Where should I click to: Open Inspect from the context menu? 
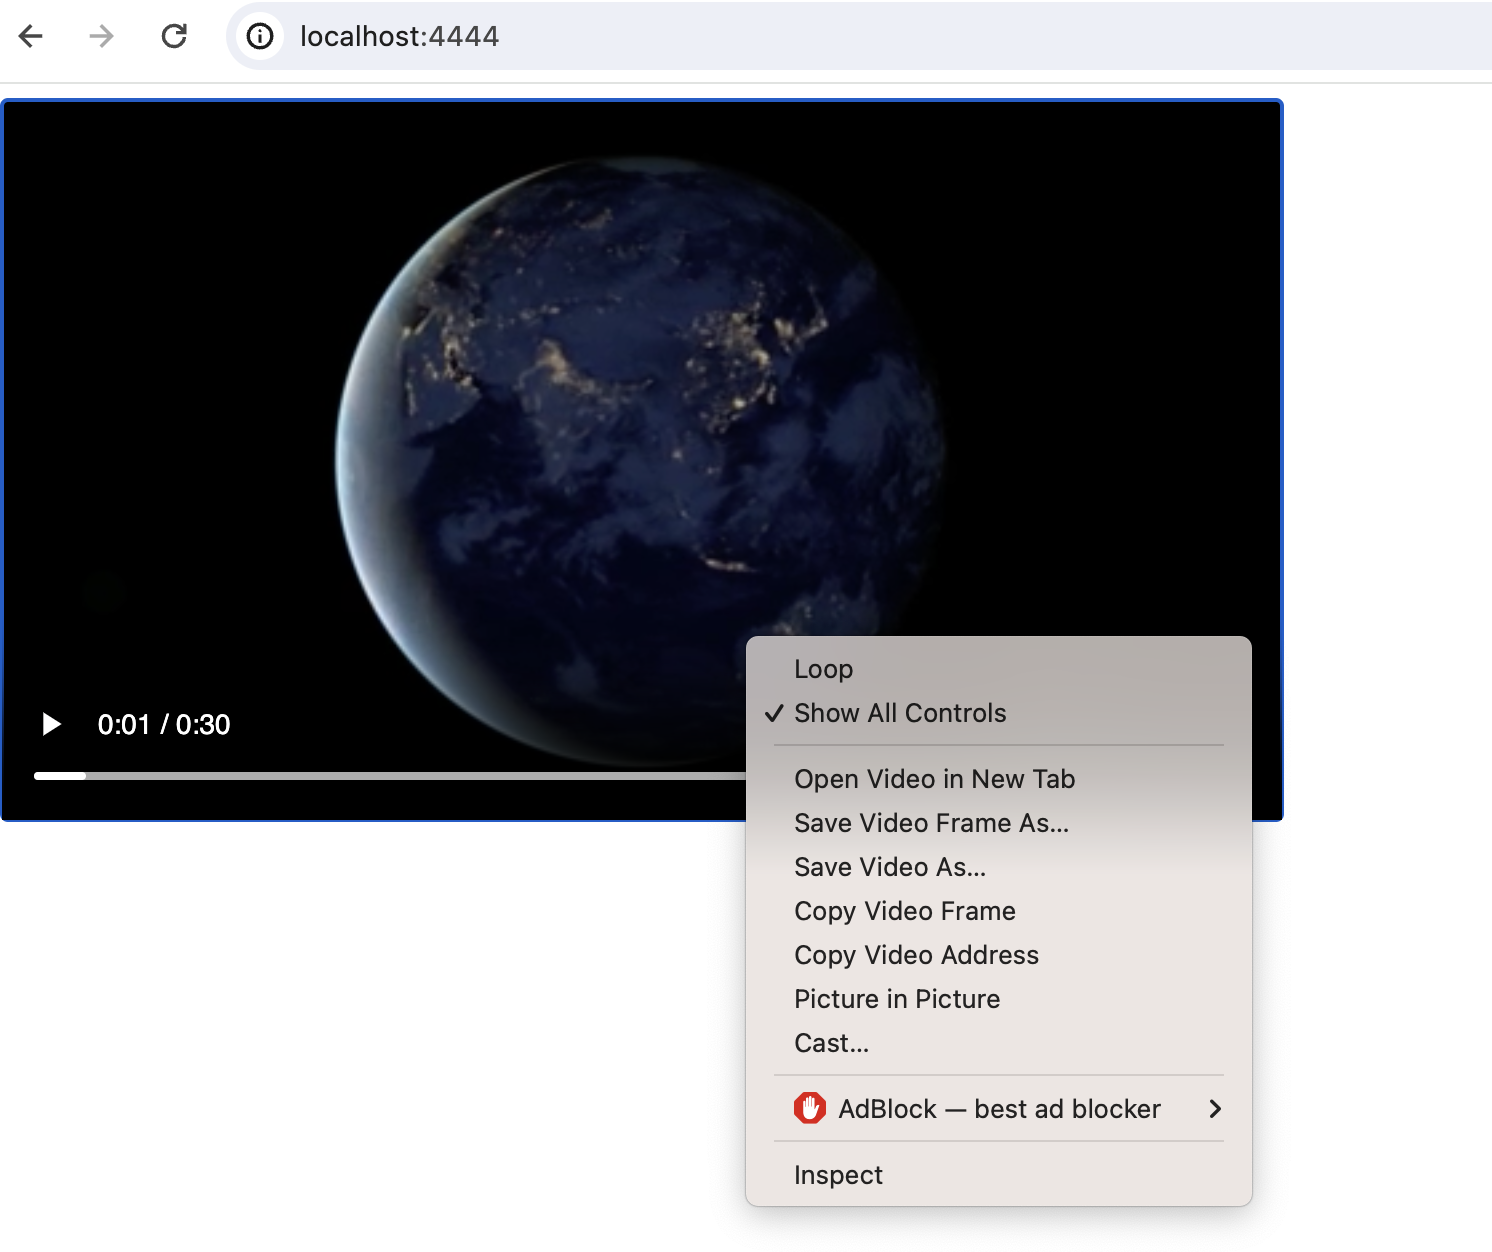[838, 1175]
